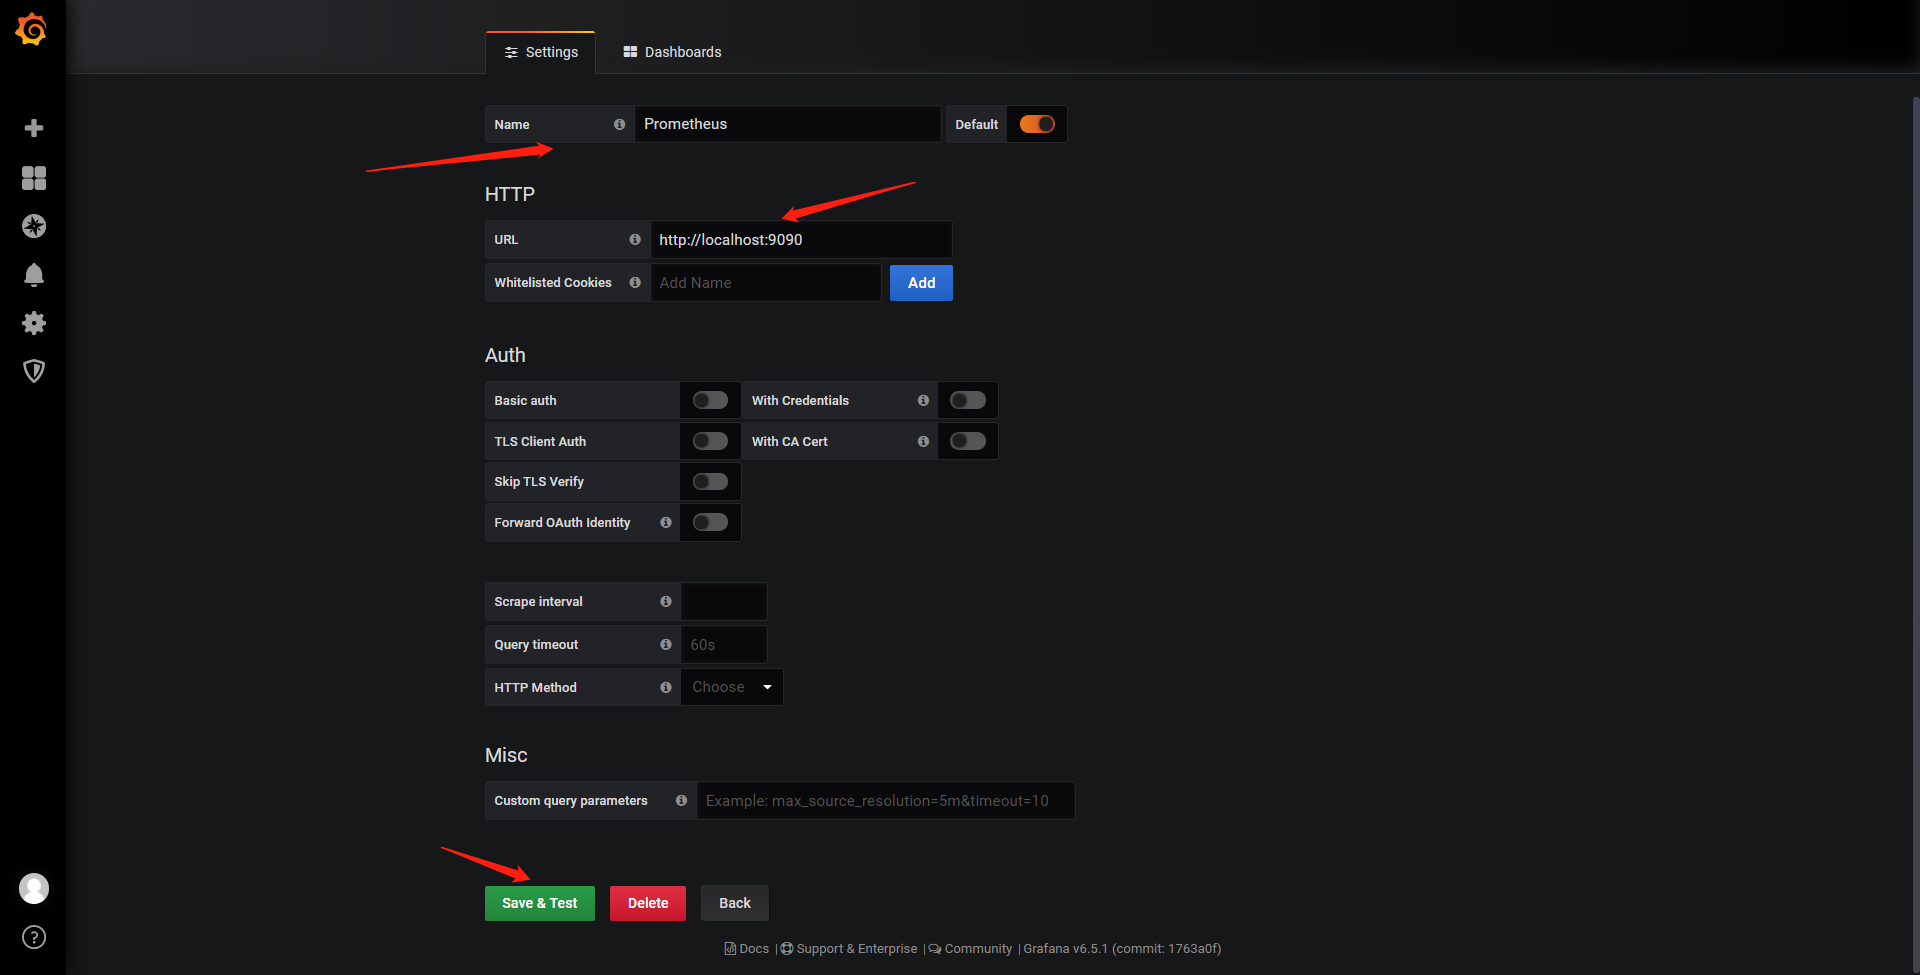Open the Create plus menu in sidebar
The height and width of the screenshot is (975, 1920).
pos(34,128)
